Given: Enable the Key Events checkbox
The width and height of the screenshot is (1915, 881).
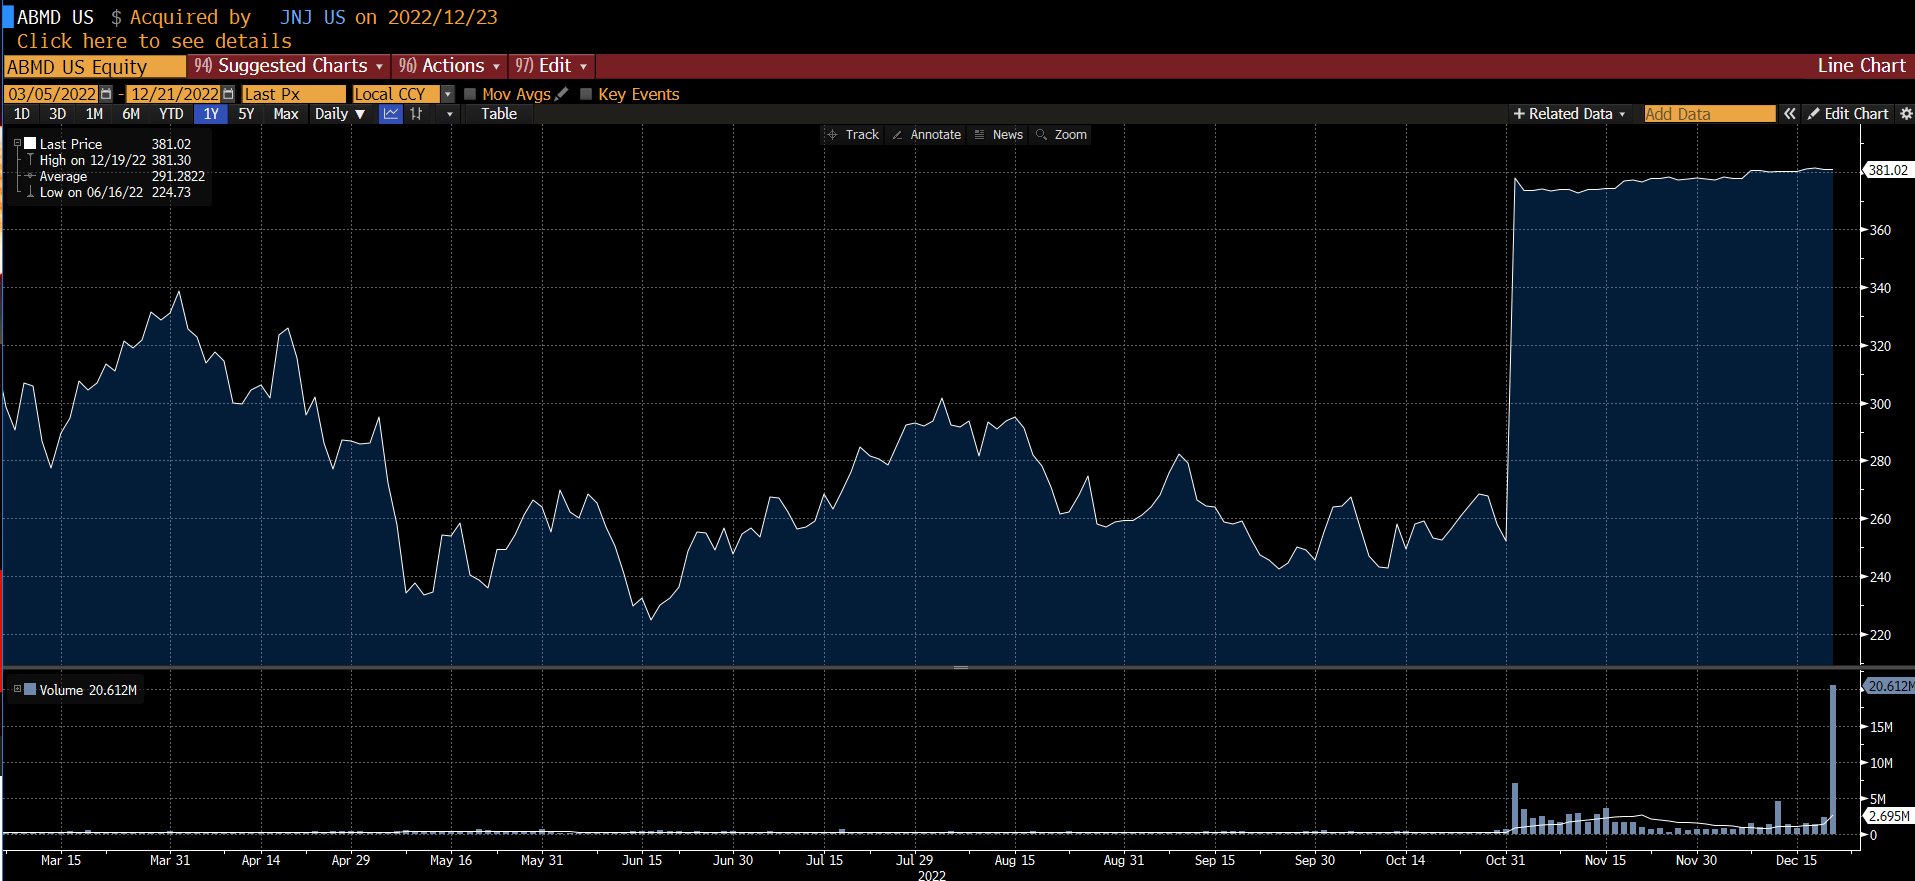Looking at the screenshot, I should (x=586, y=94).
